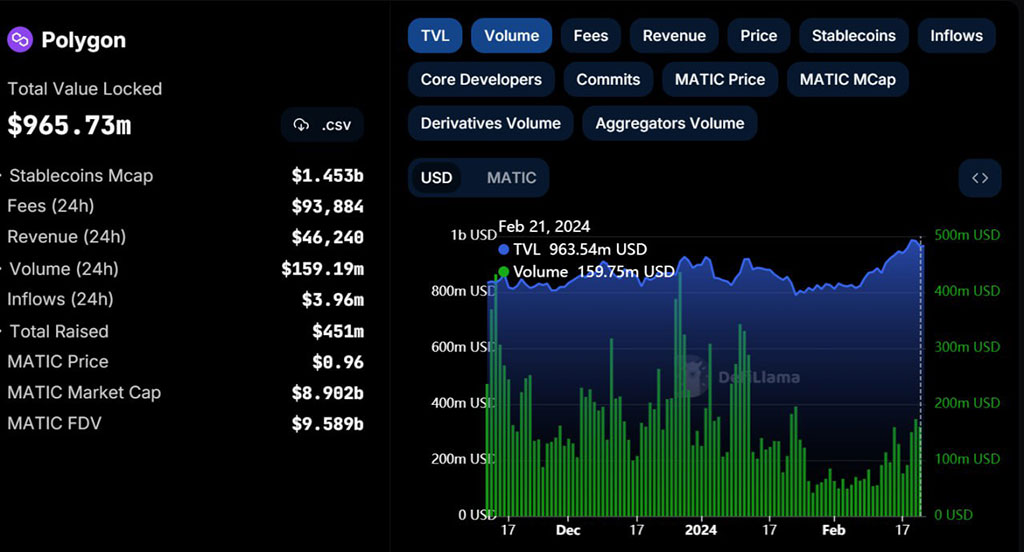The width and height of the screenshot is (1024, 552).
Task: Toggle the Volume chart series
Action: tap(511, 35)
